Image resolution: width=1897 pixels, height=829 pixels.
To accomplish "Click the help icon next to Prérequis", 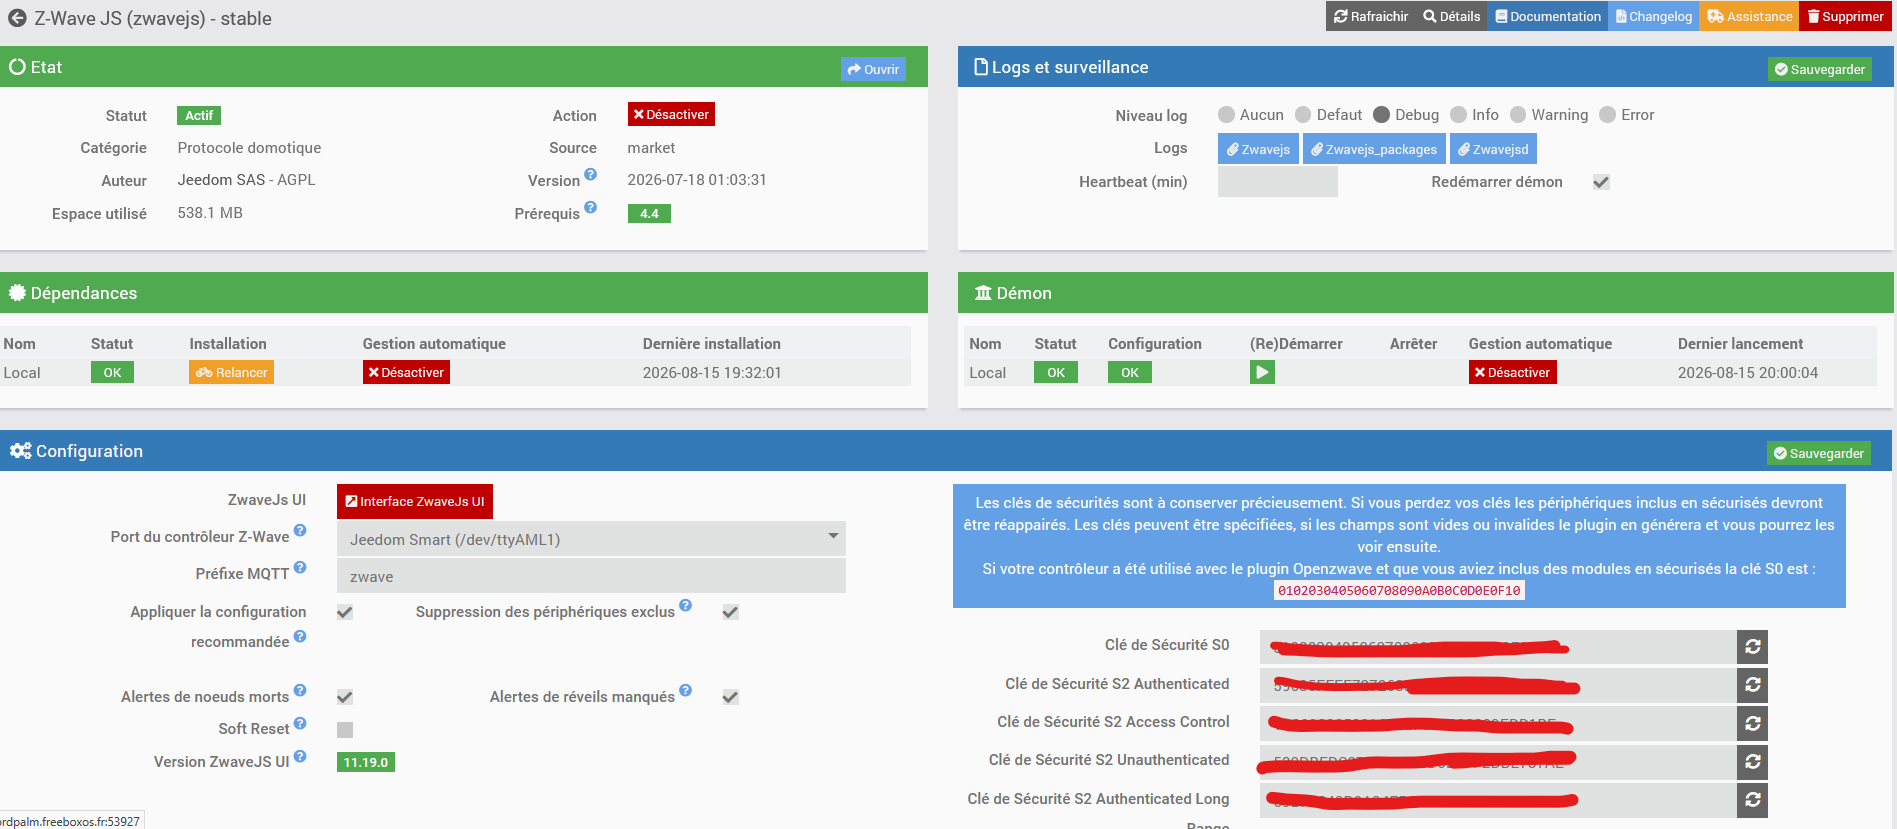I will pos(591,208).
